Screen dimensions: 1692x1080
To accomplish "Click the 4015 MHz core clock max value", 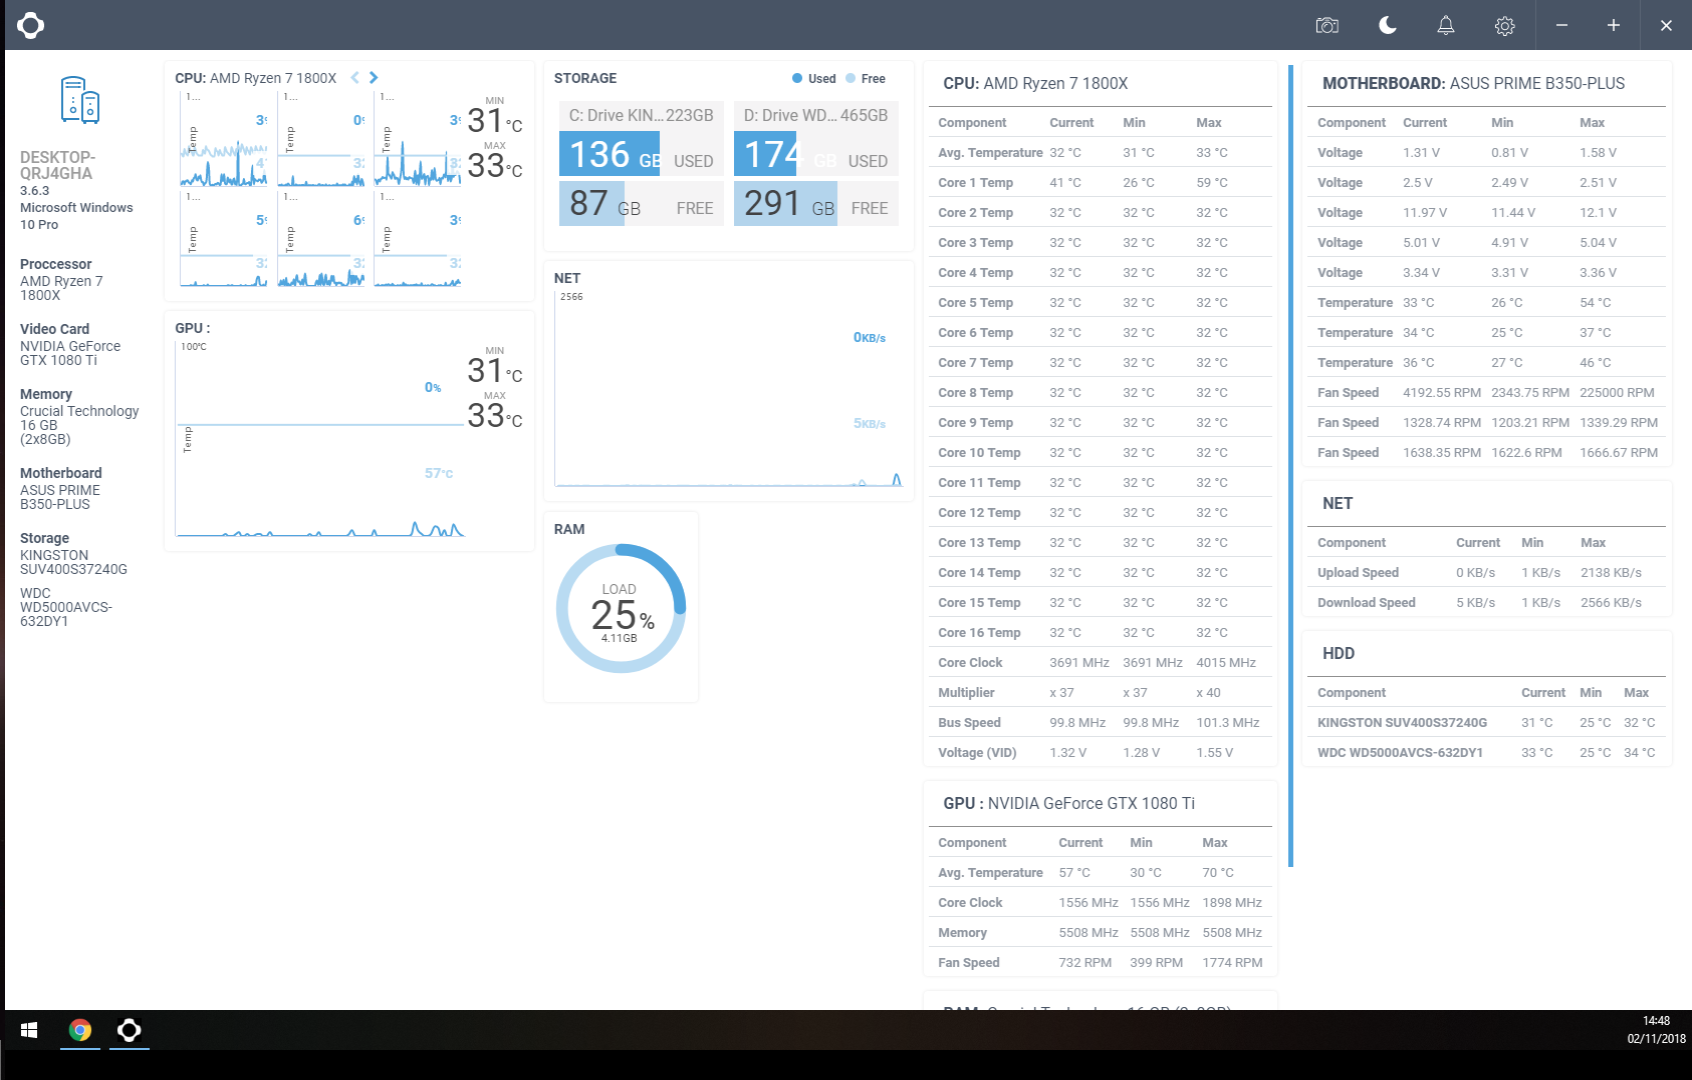I will coord(1226,663).
